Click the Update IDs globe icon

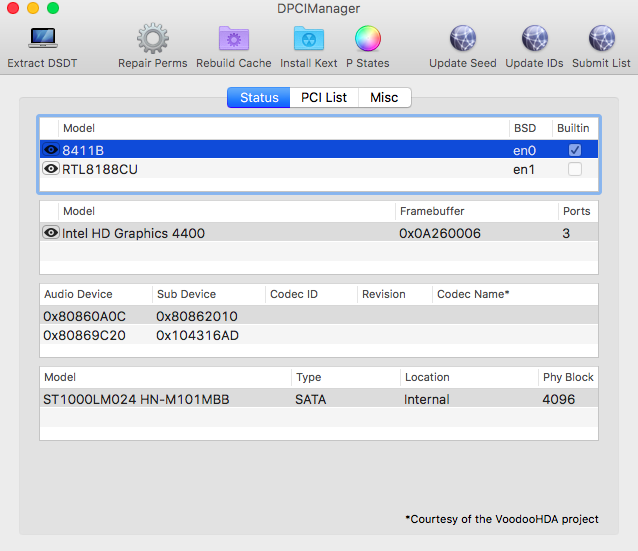(534, 39)
